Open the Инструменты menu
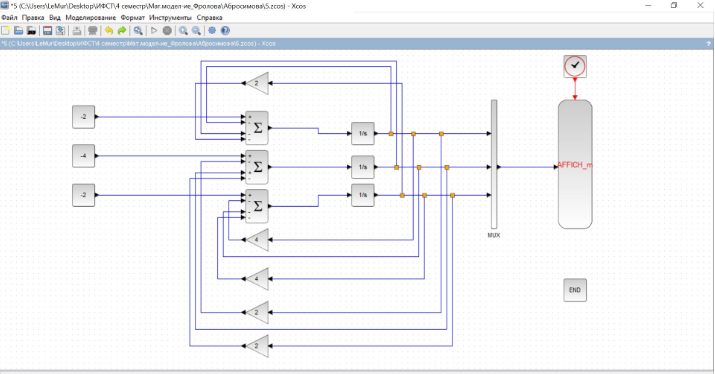 tap(170, 17)
